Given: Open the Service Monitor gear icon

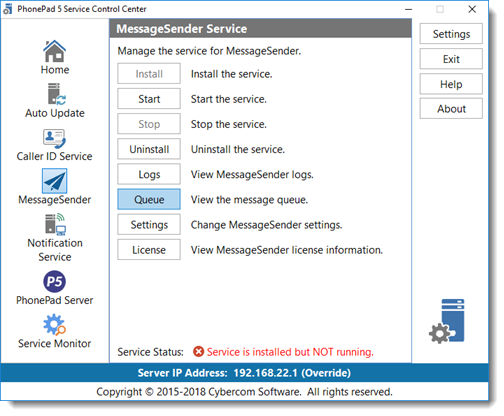Looking at the screenshot, I should pos(54,325).
